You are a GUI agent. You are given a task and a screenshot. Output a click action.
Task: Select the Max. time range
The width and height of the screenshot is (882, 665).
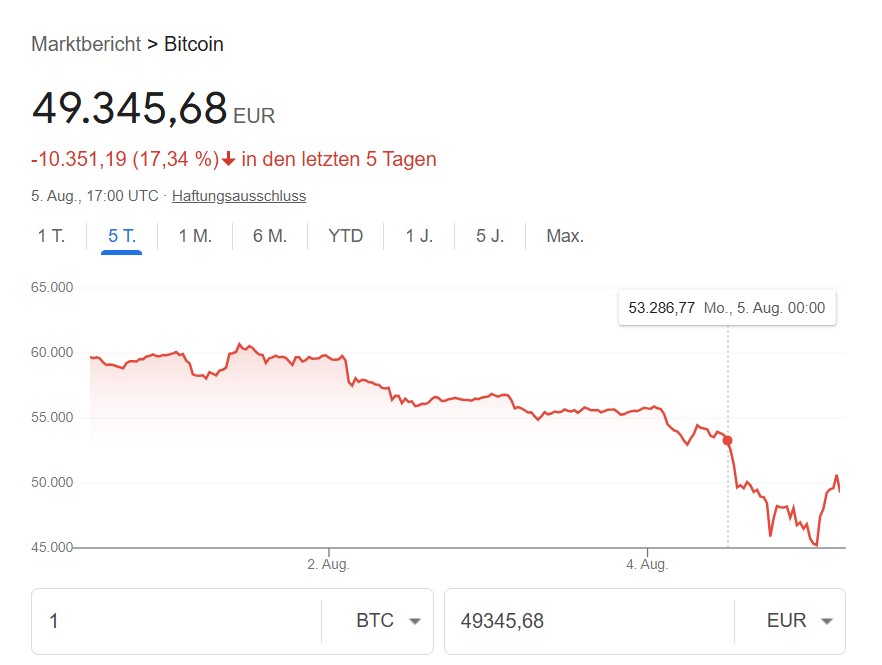point(565,237)
